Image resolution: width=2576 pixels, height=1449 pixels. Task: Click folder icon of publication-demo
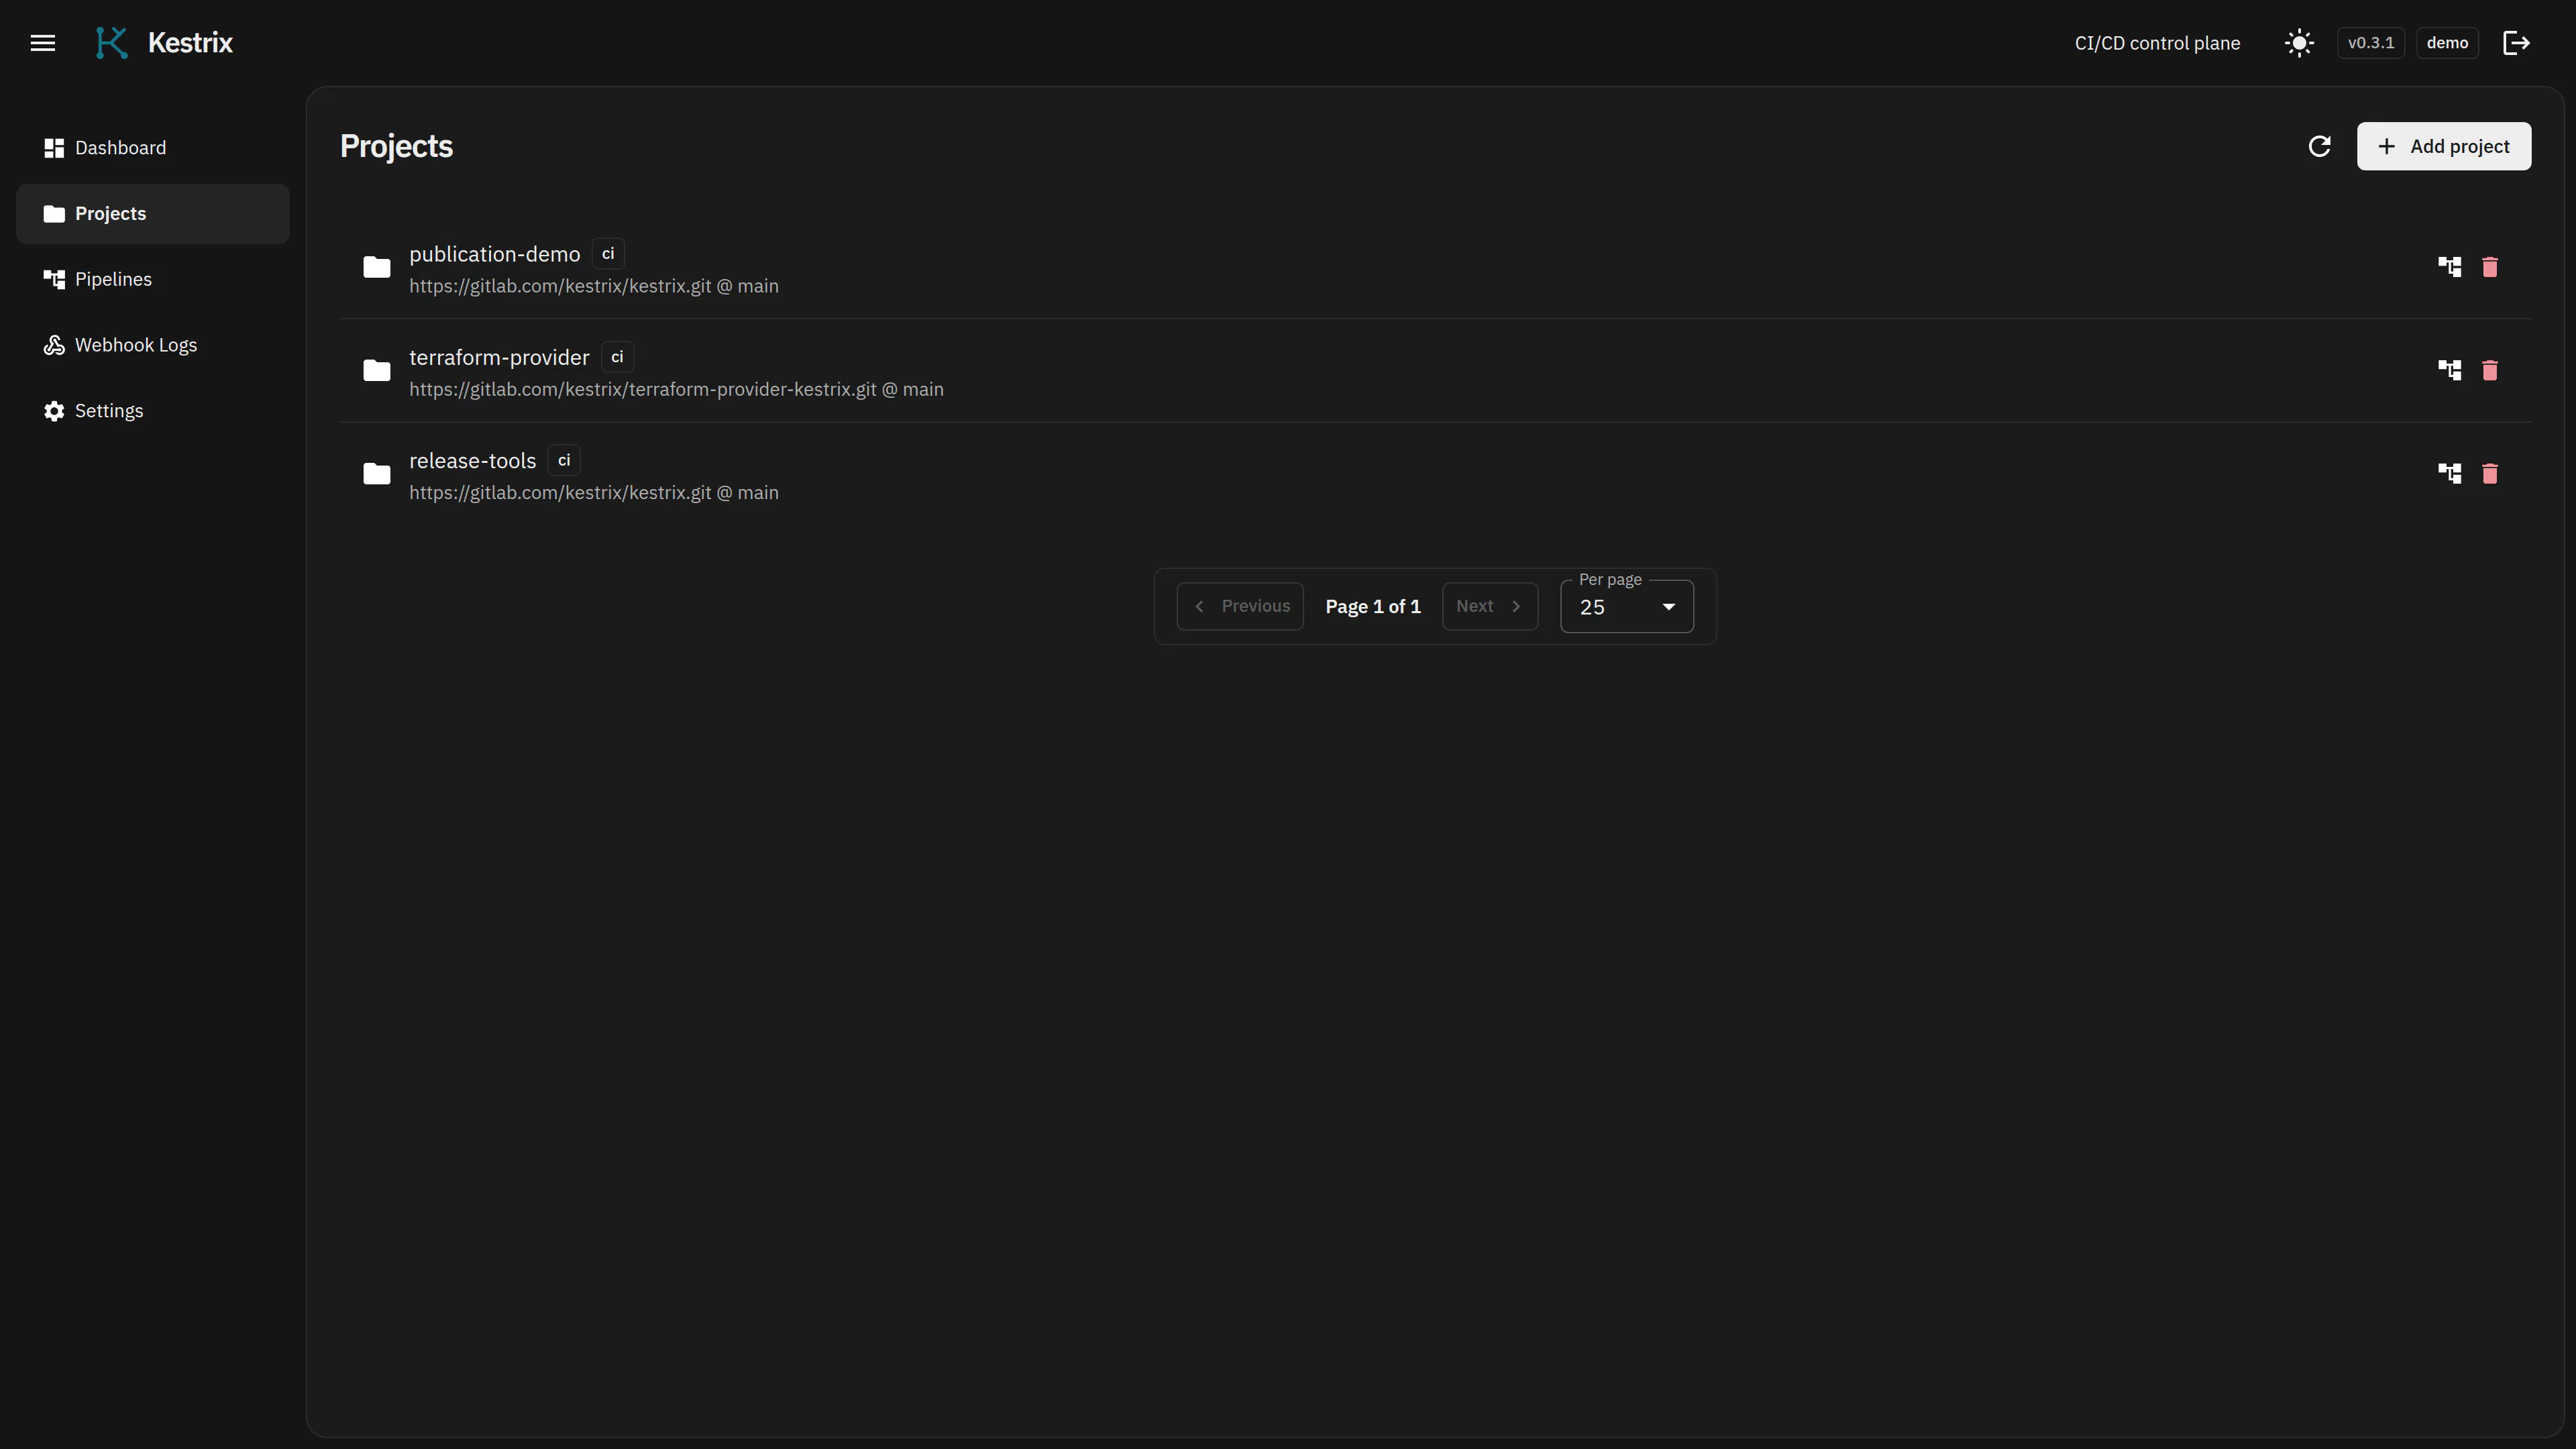click(377, 267)
